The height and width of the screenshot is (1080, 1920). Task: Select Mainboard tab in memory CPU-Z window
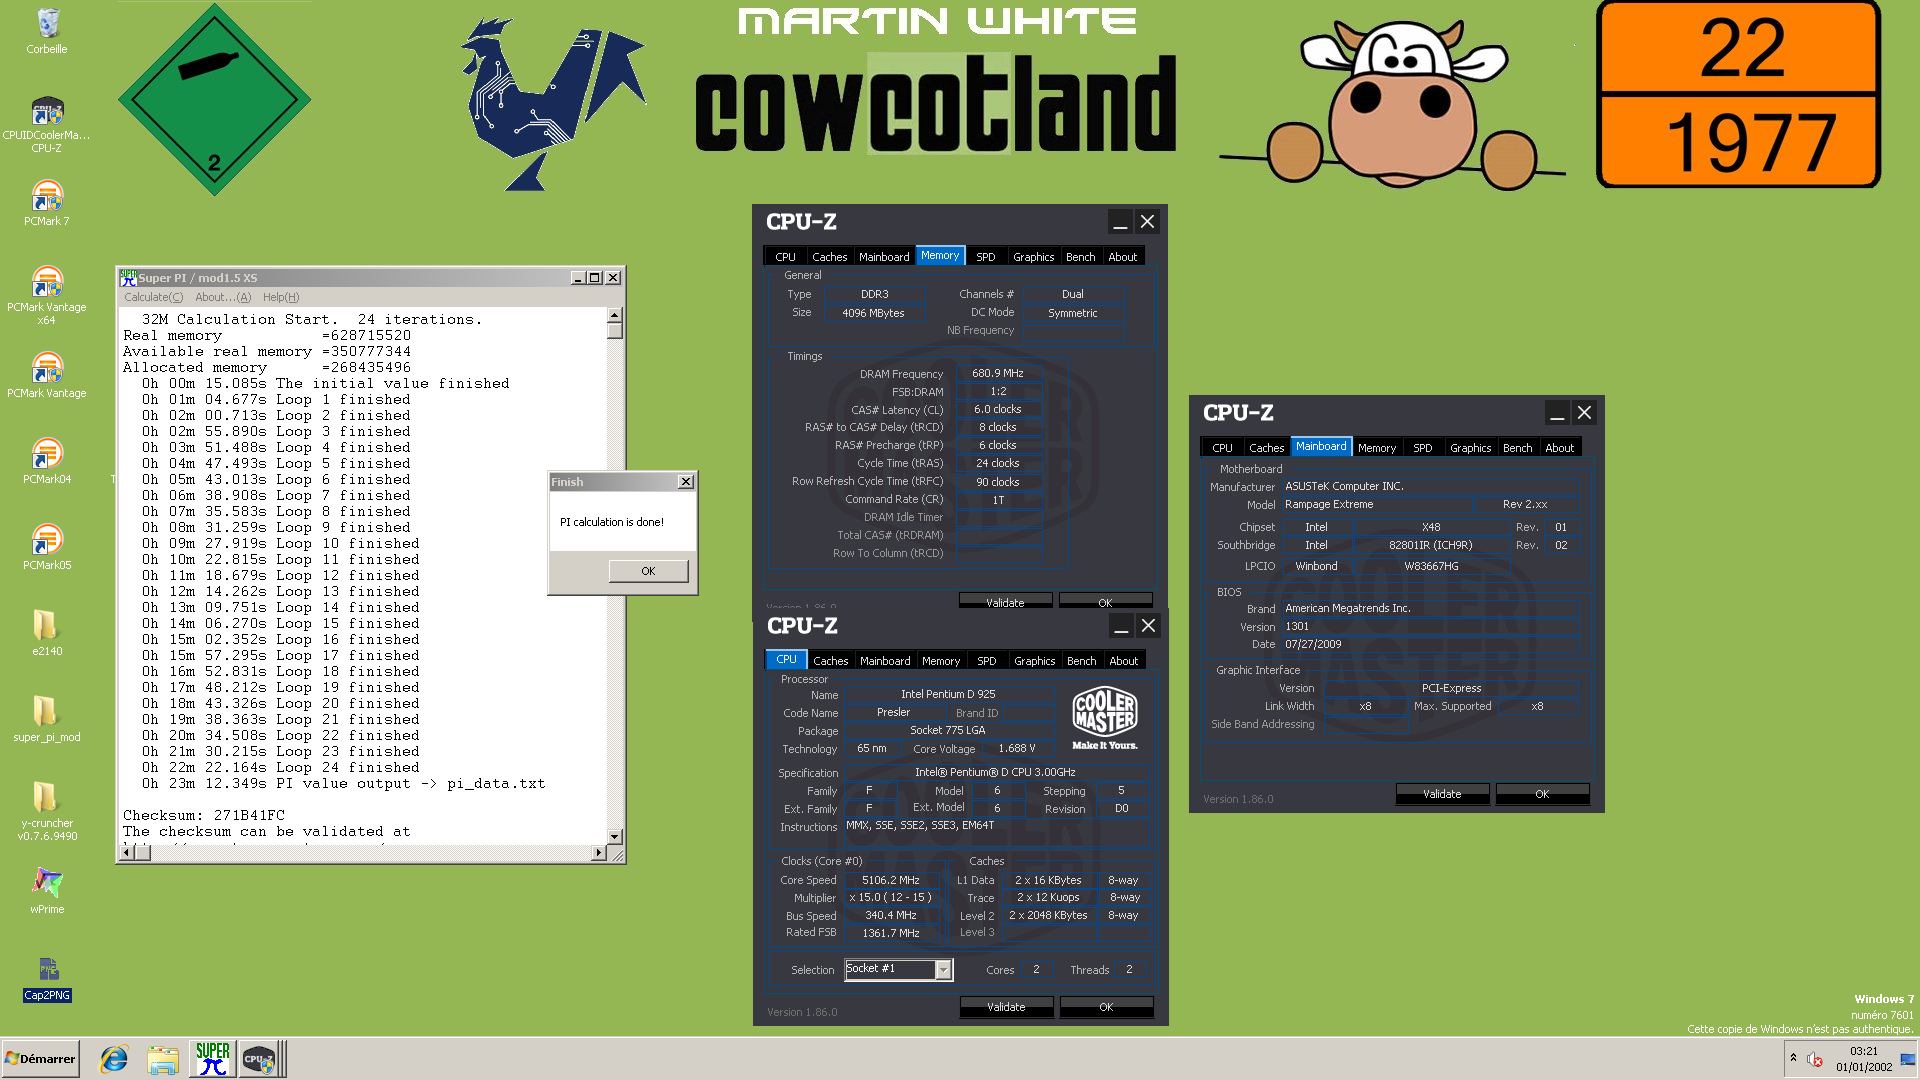point(884,257)
